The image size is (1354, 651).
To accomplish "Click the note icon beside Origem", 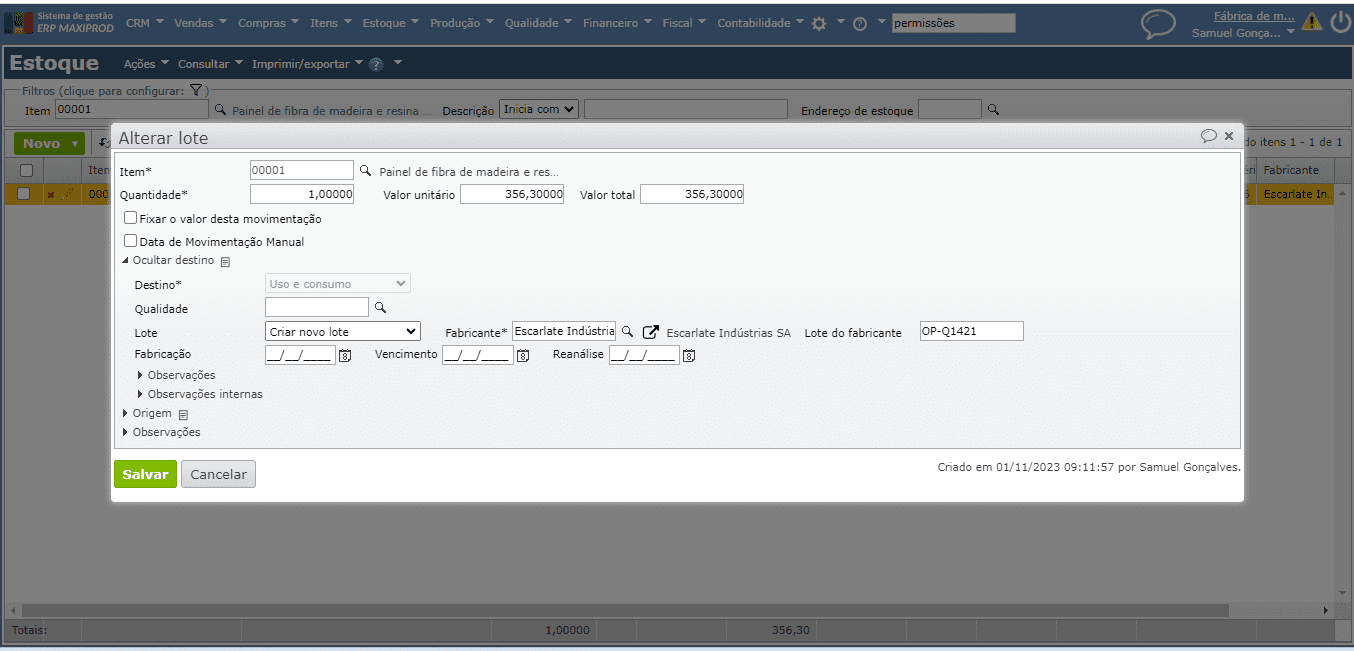I will (183, 414).
